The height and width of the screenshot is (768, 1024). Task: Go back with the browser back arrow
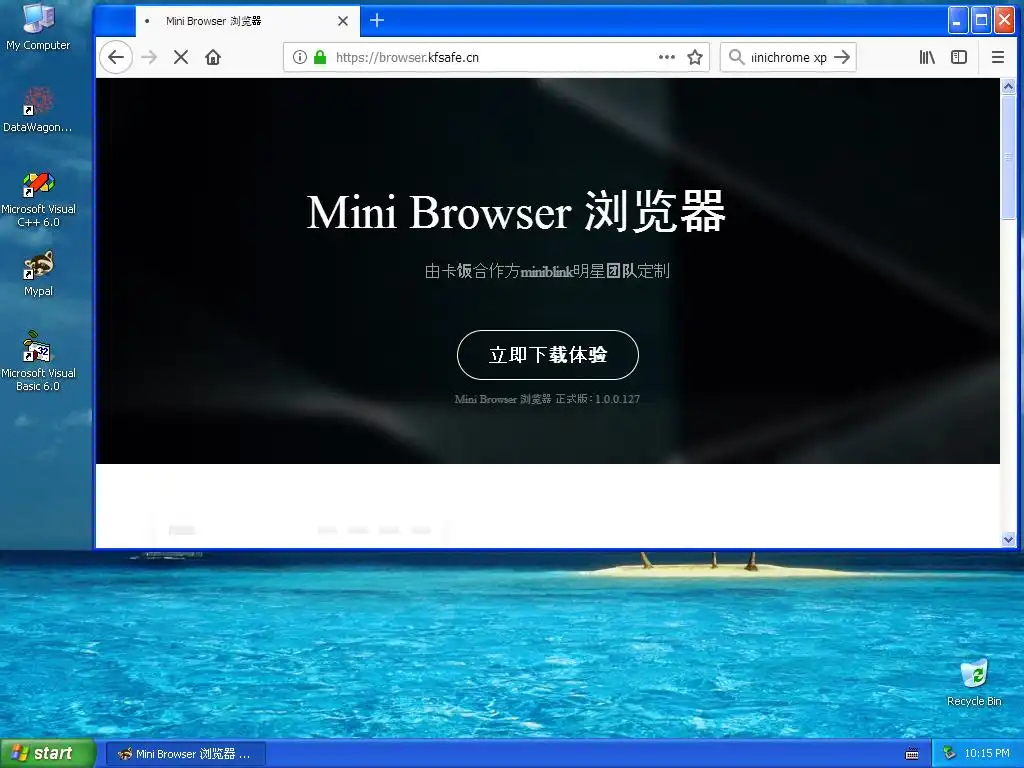(116, 57)
